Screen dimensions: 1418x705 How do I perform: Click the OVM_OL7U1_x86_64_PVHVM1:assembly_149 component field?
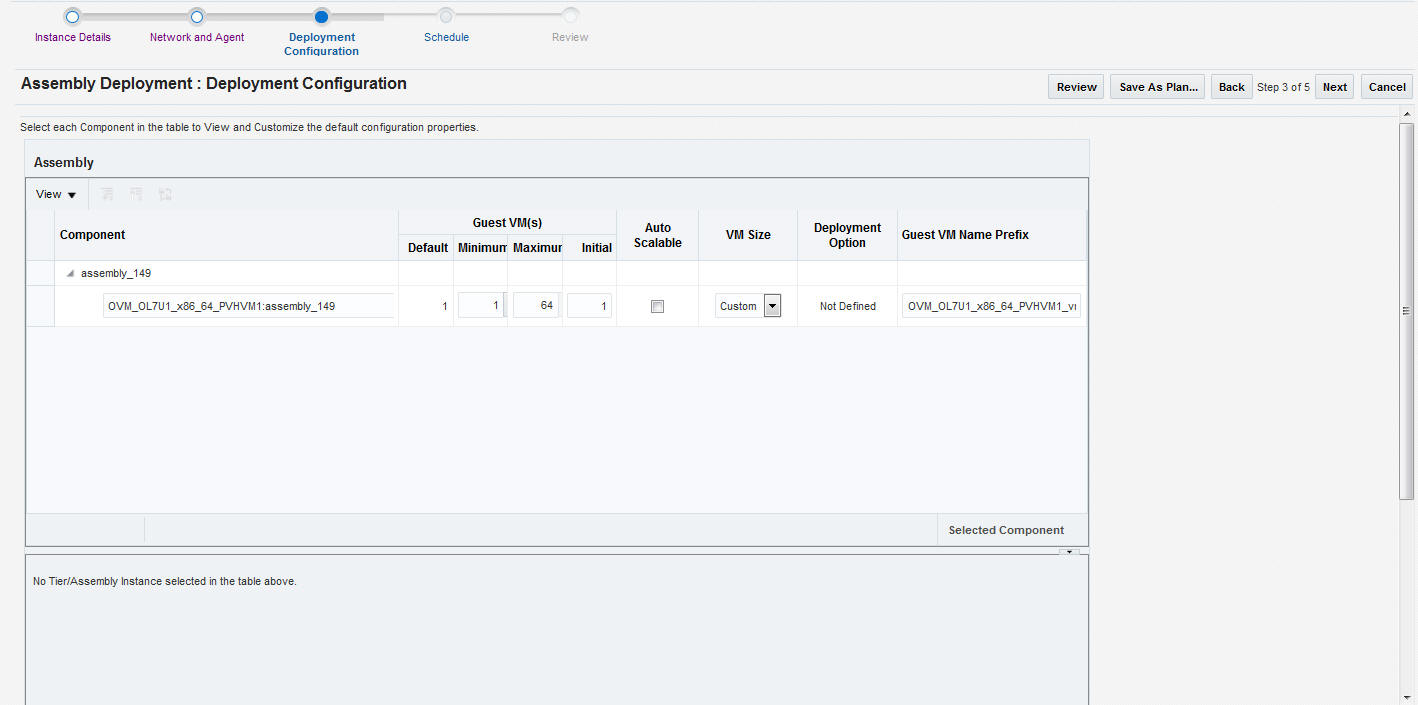(248, 306)
